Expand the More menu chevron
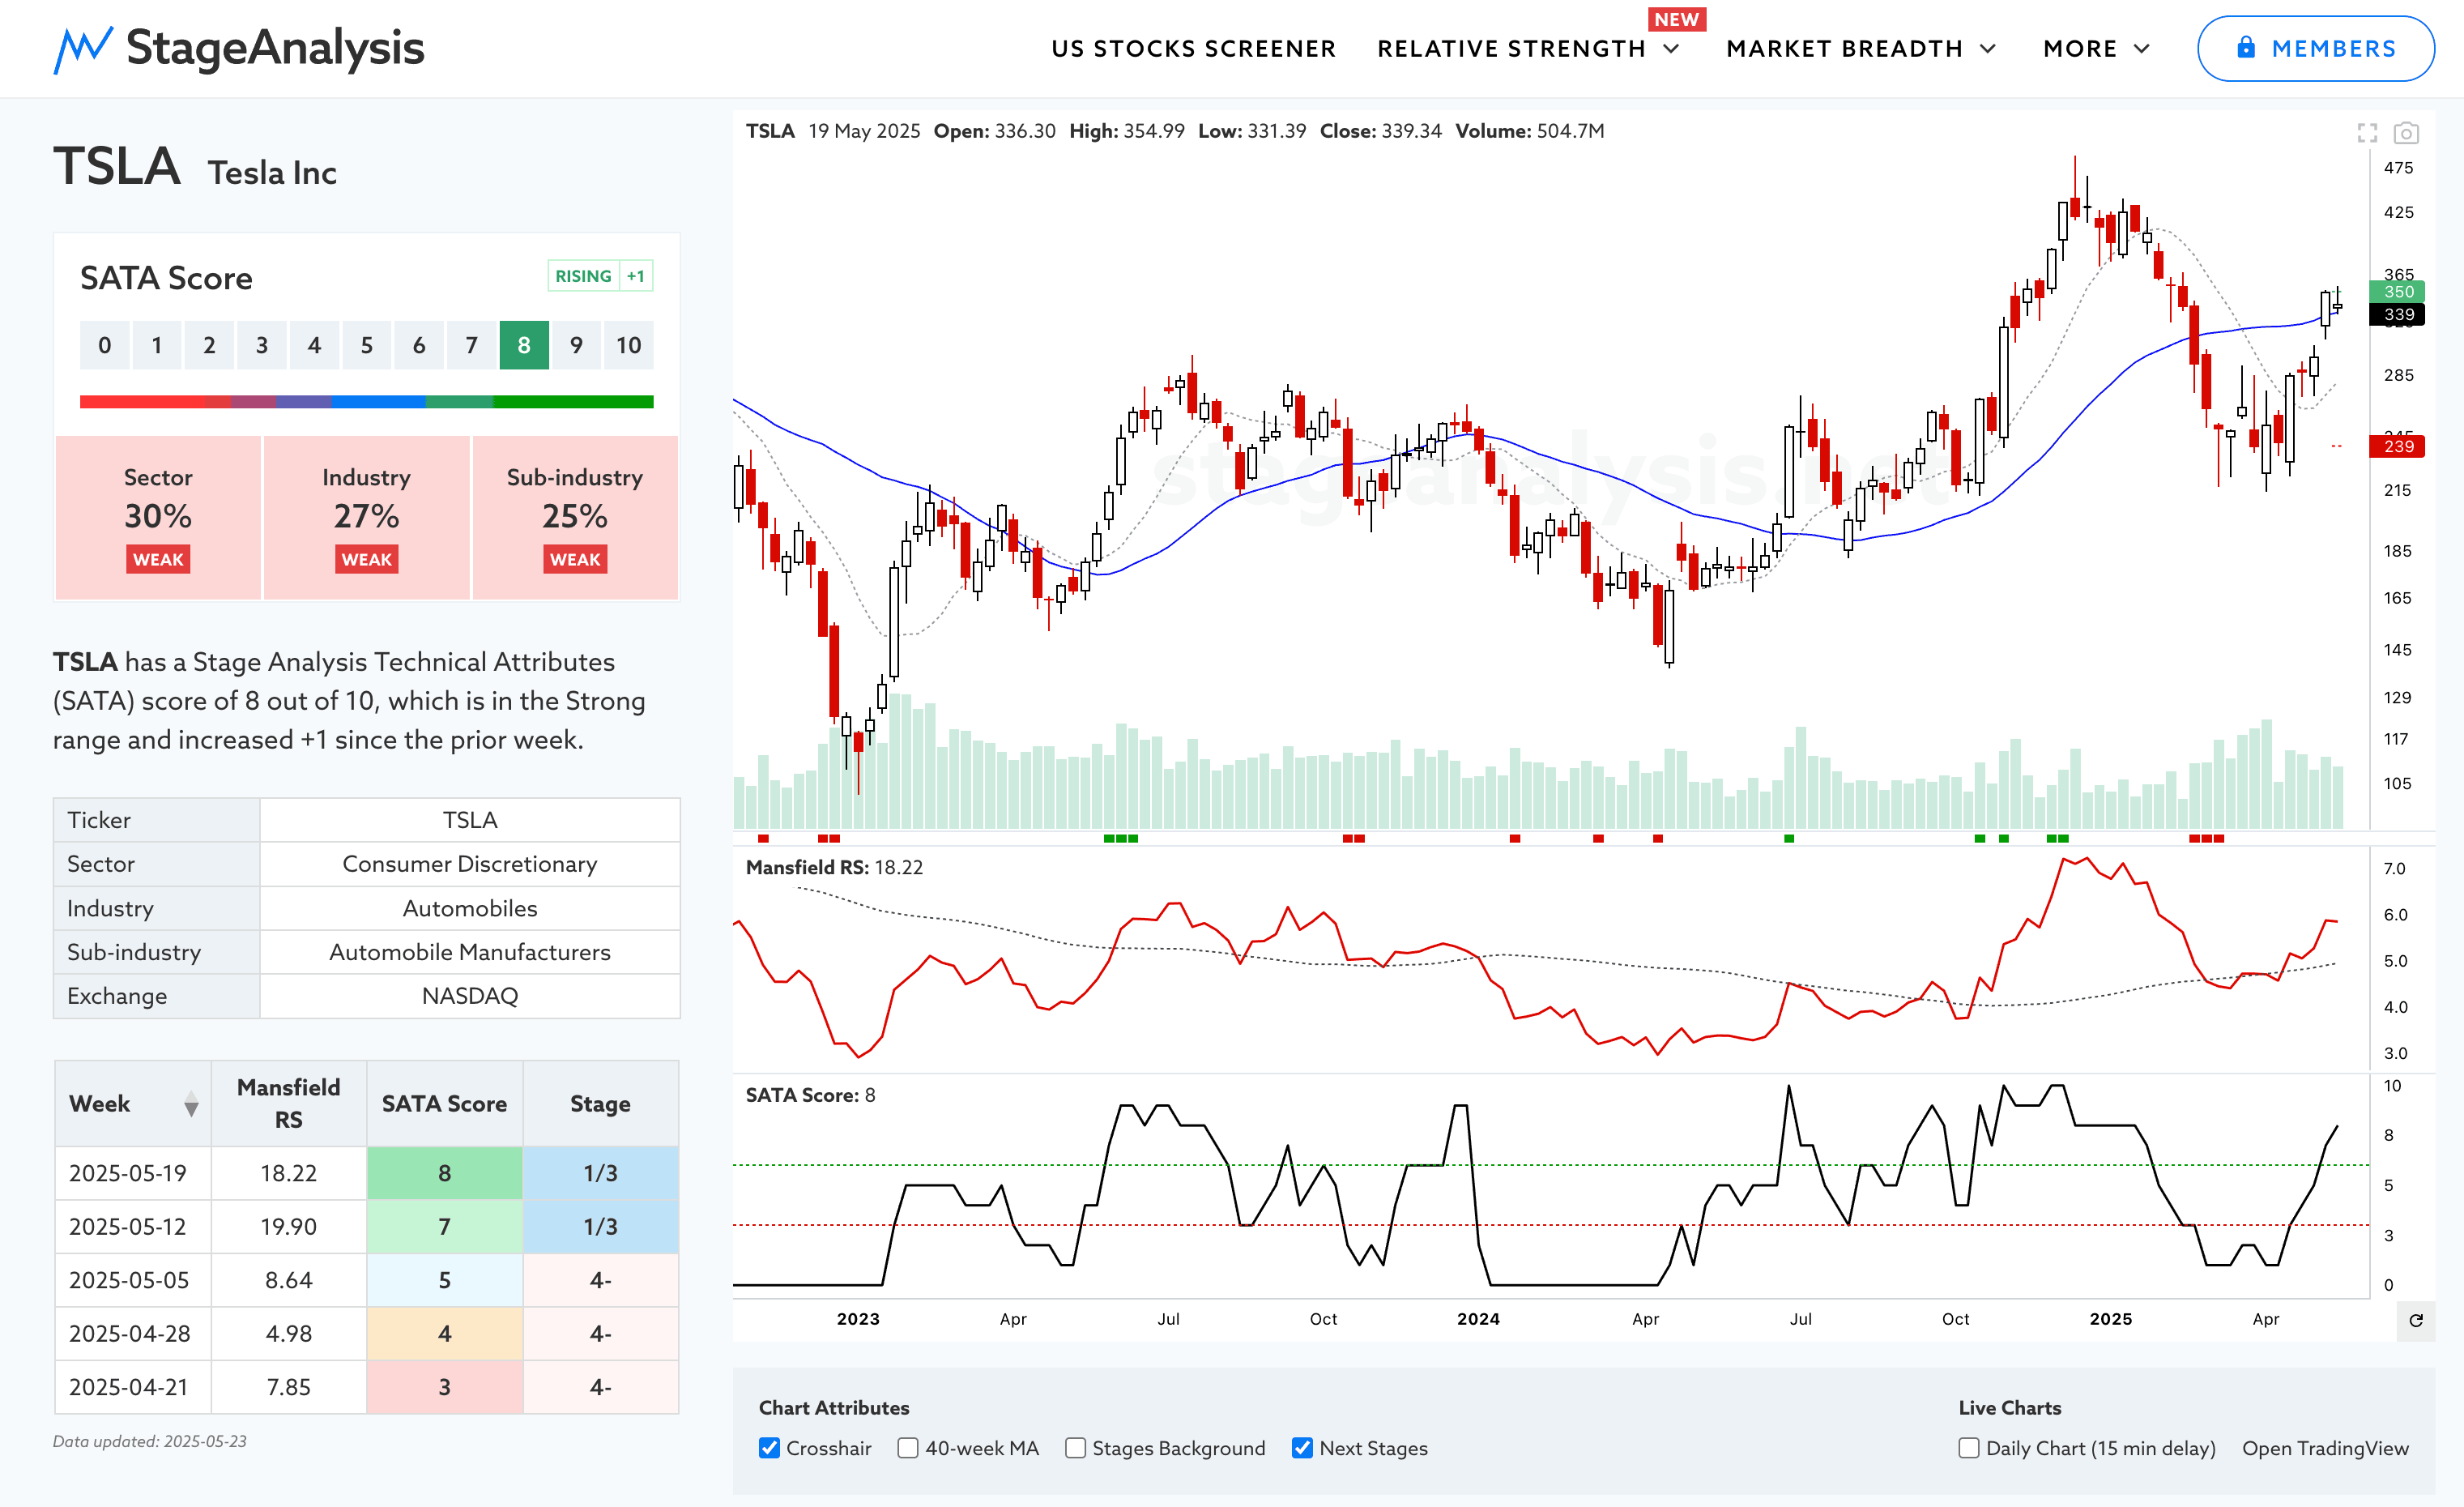Screen dimensions: 2464x1507 (2141, 49)
